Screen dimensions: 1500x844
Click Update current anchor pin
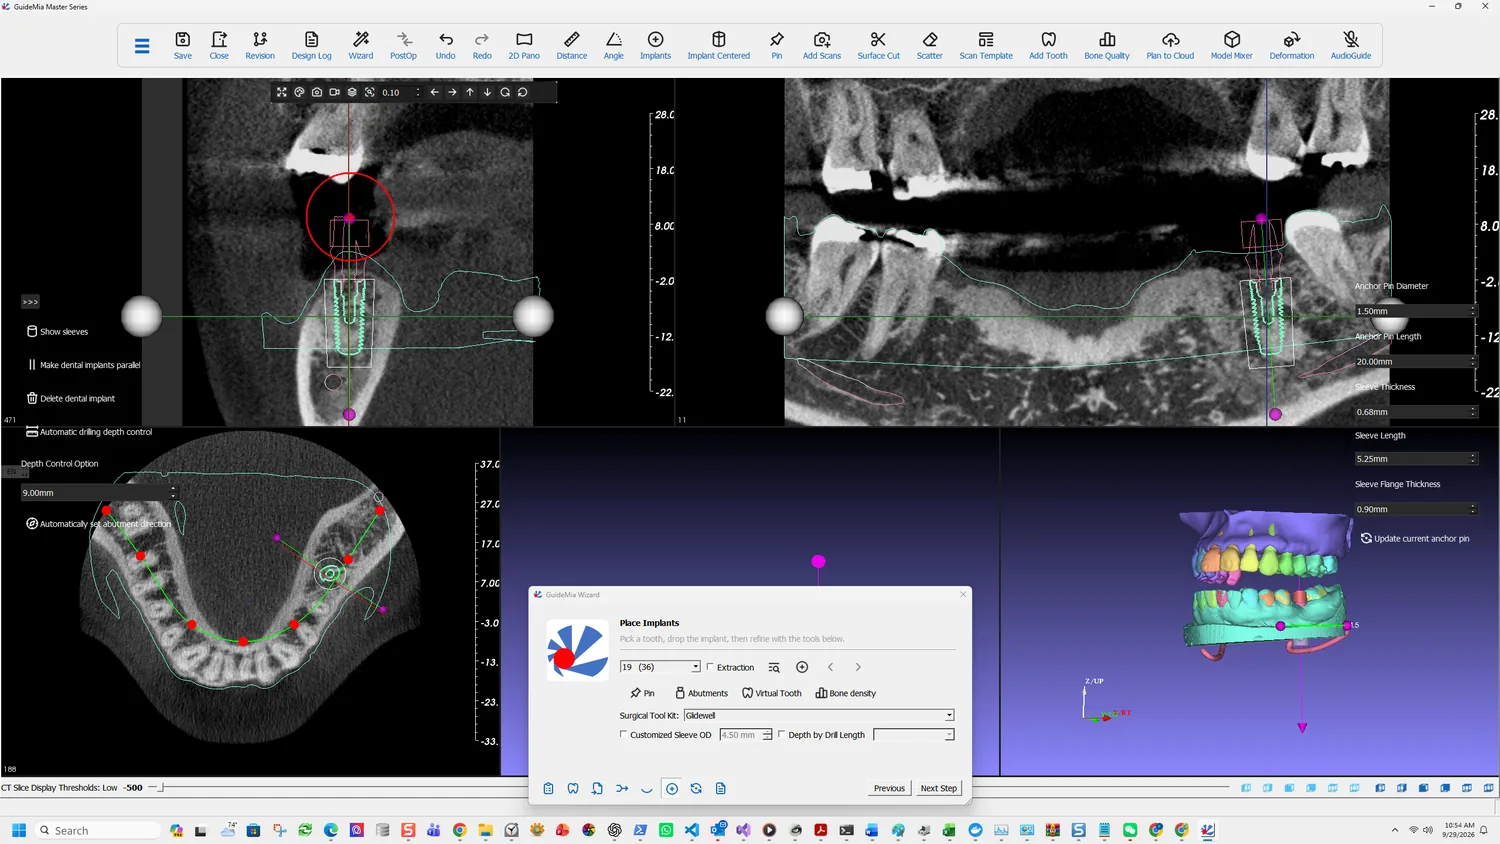(1415, 538)
